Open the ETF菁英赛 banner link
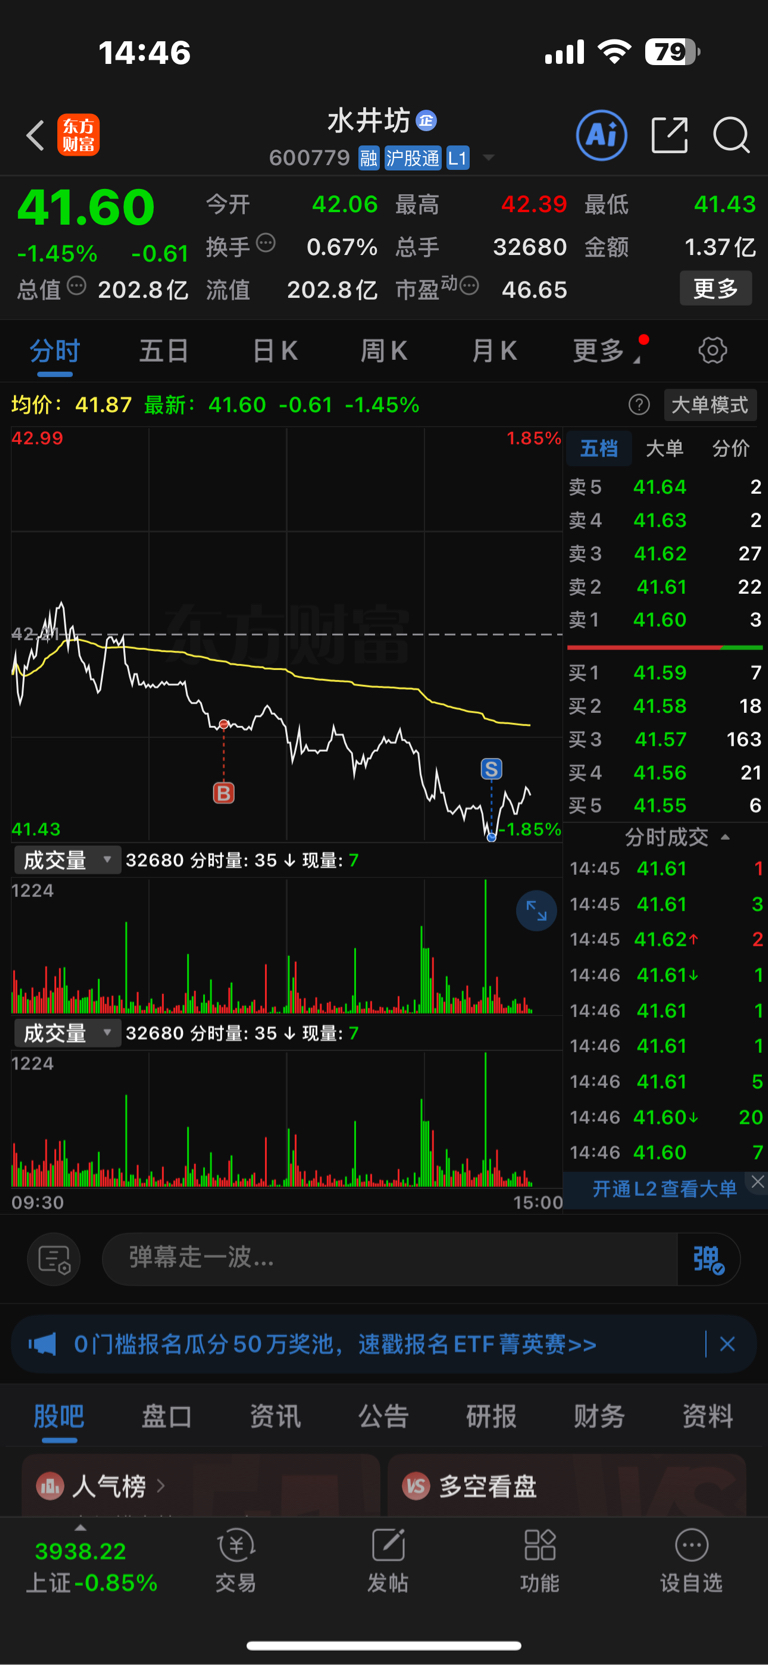Screen dimensions: 768x1665 [335, 1344]
